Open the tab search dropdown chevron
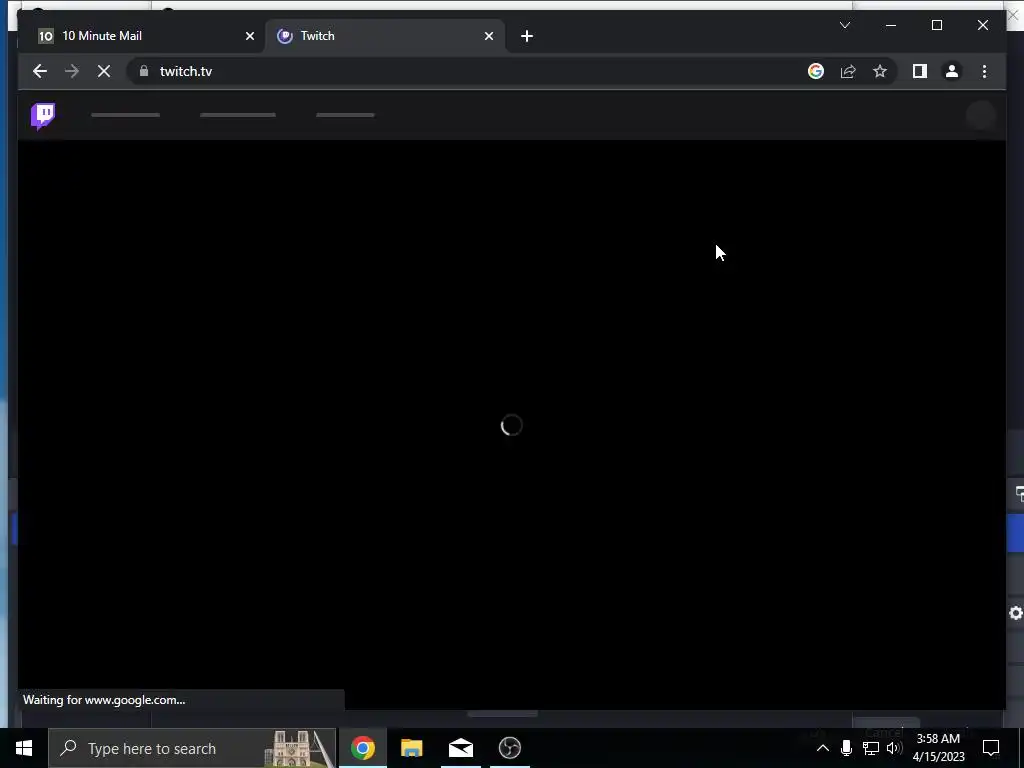 (845, 25)
